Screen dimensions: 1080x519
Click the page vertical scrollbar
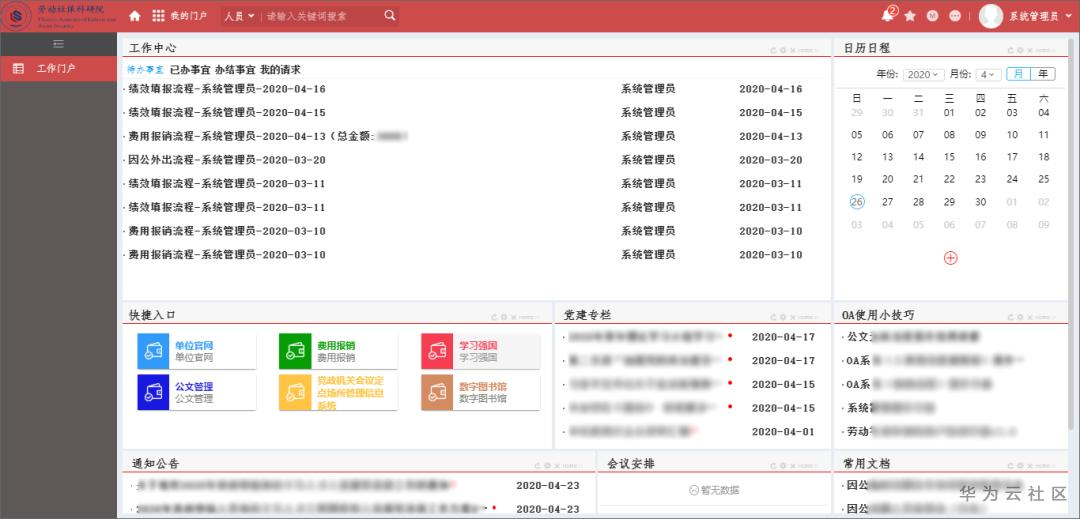point(1072,234)
